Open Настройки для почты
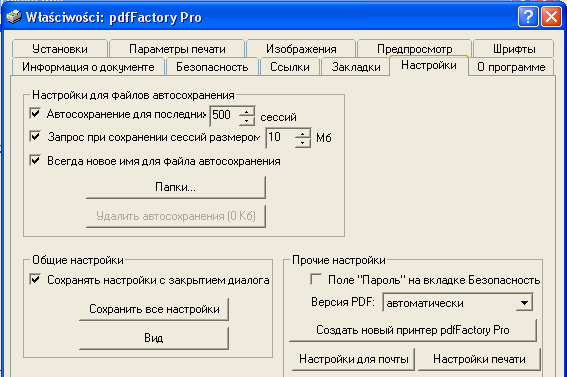The width and height of the screenshot is (567, 377). pyautogui.click(x=353, y=359)
